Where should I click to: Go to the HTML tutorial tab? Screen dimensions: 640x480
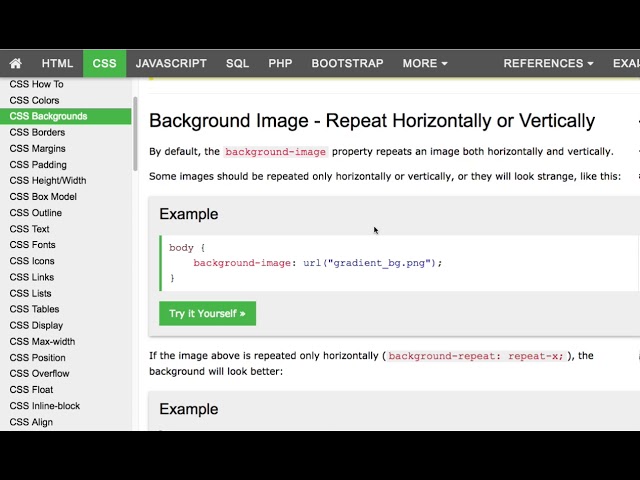click(57, 63)
